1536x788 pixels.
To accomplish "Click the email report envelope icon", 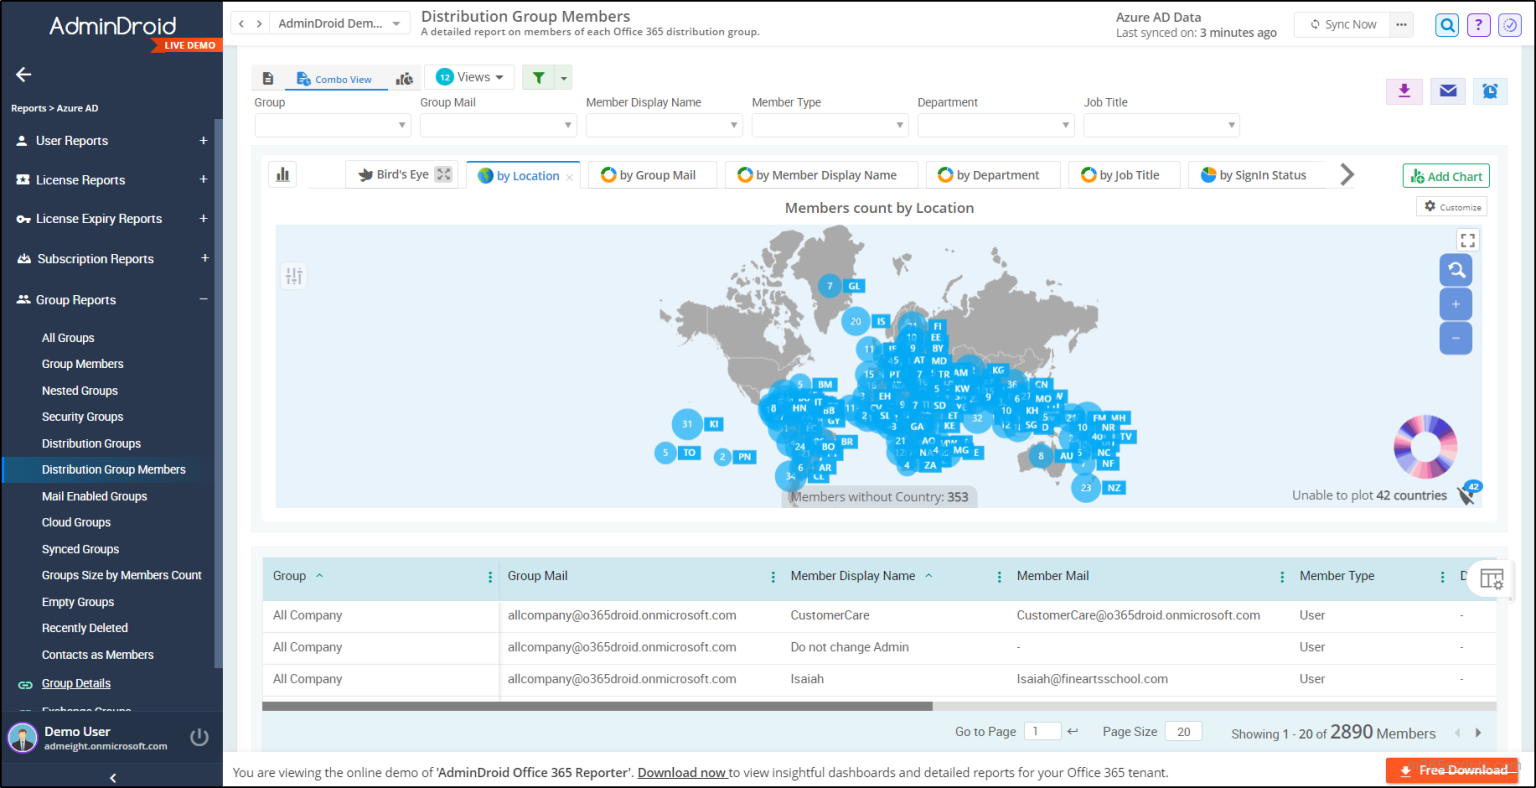I will pos(1448,91).
